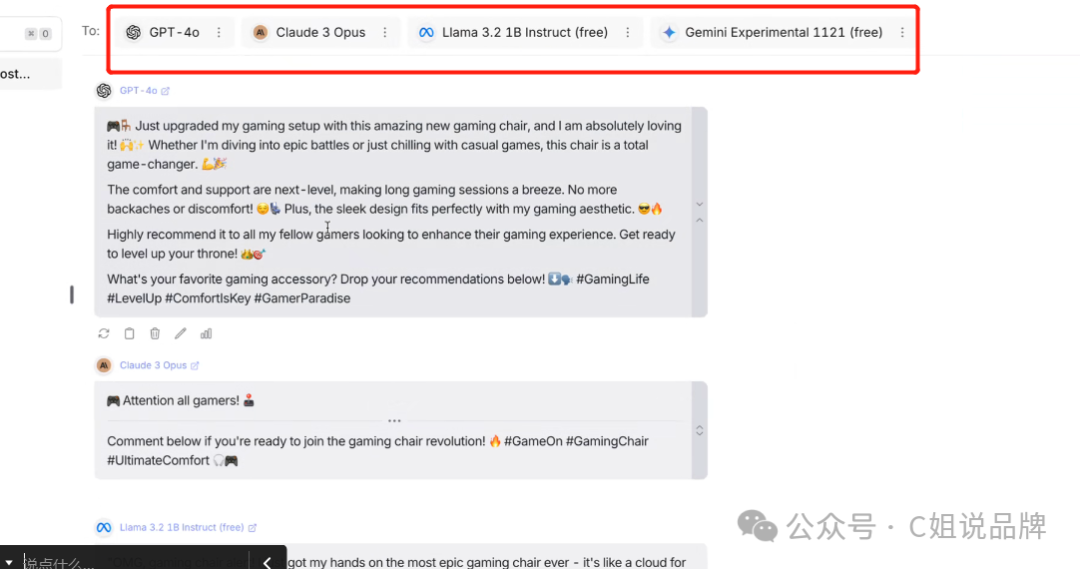Click the left arrow in bottom overlay bar
The height and width of the screenshot is (569, 1080).
(267, 562)
